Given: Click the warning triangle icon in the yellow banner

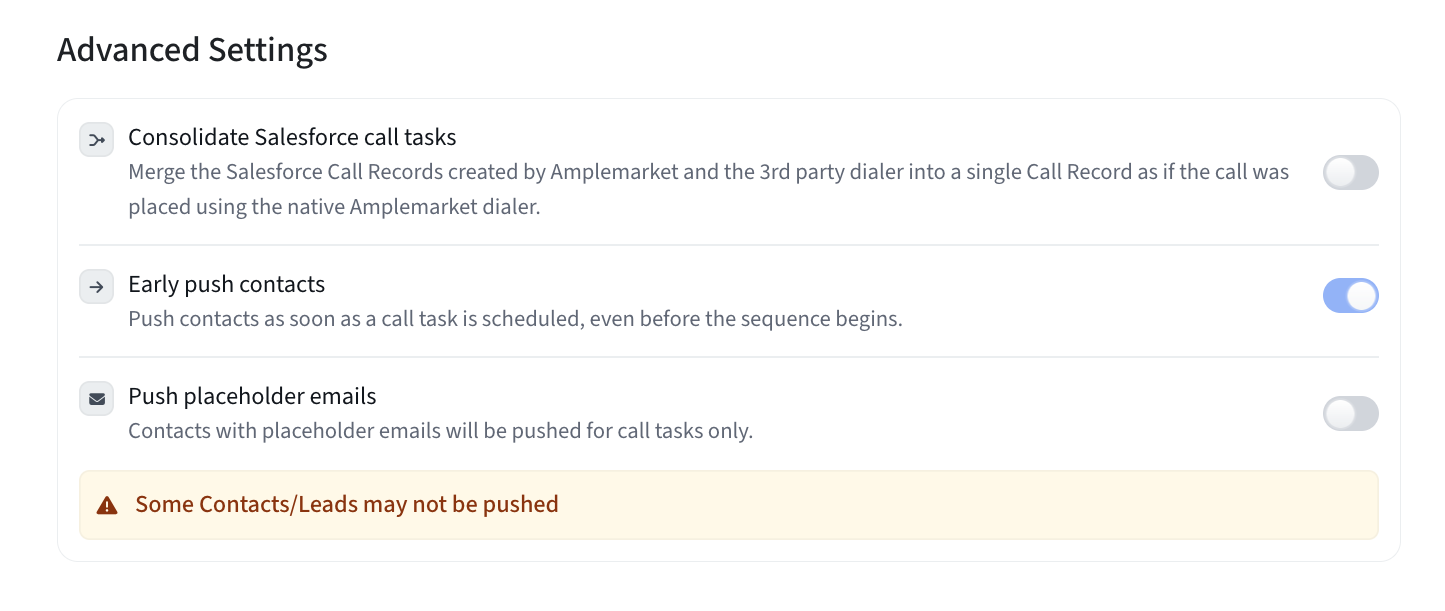Looking at the screenshot, I should (107, 505).
